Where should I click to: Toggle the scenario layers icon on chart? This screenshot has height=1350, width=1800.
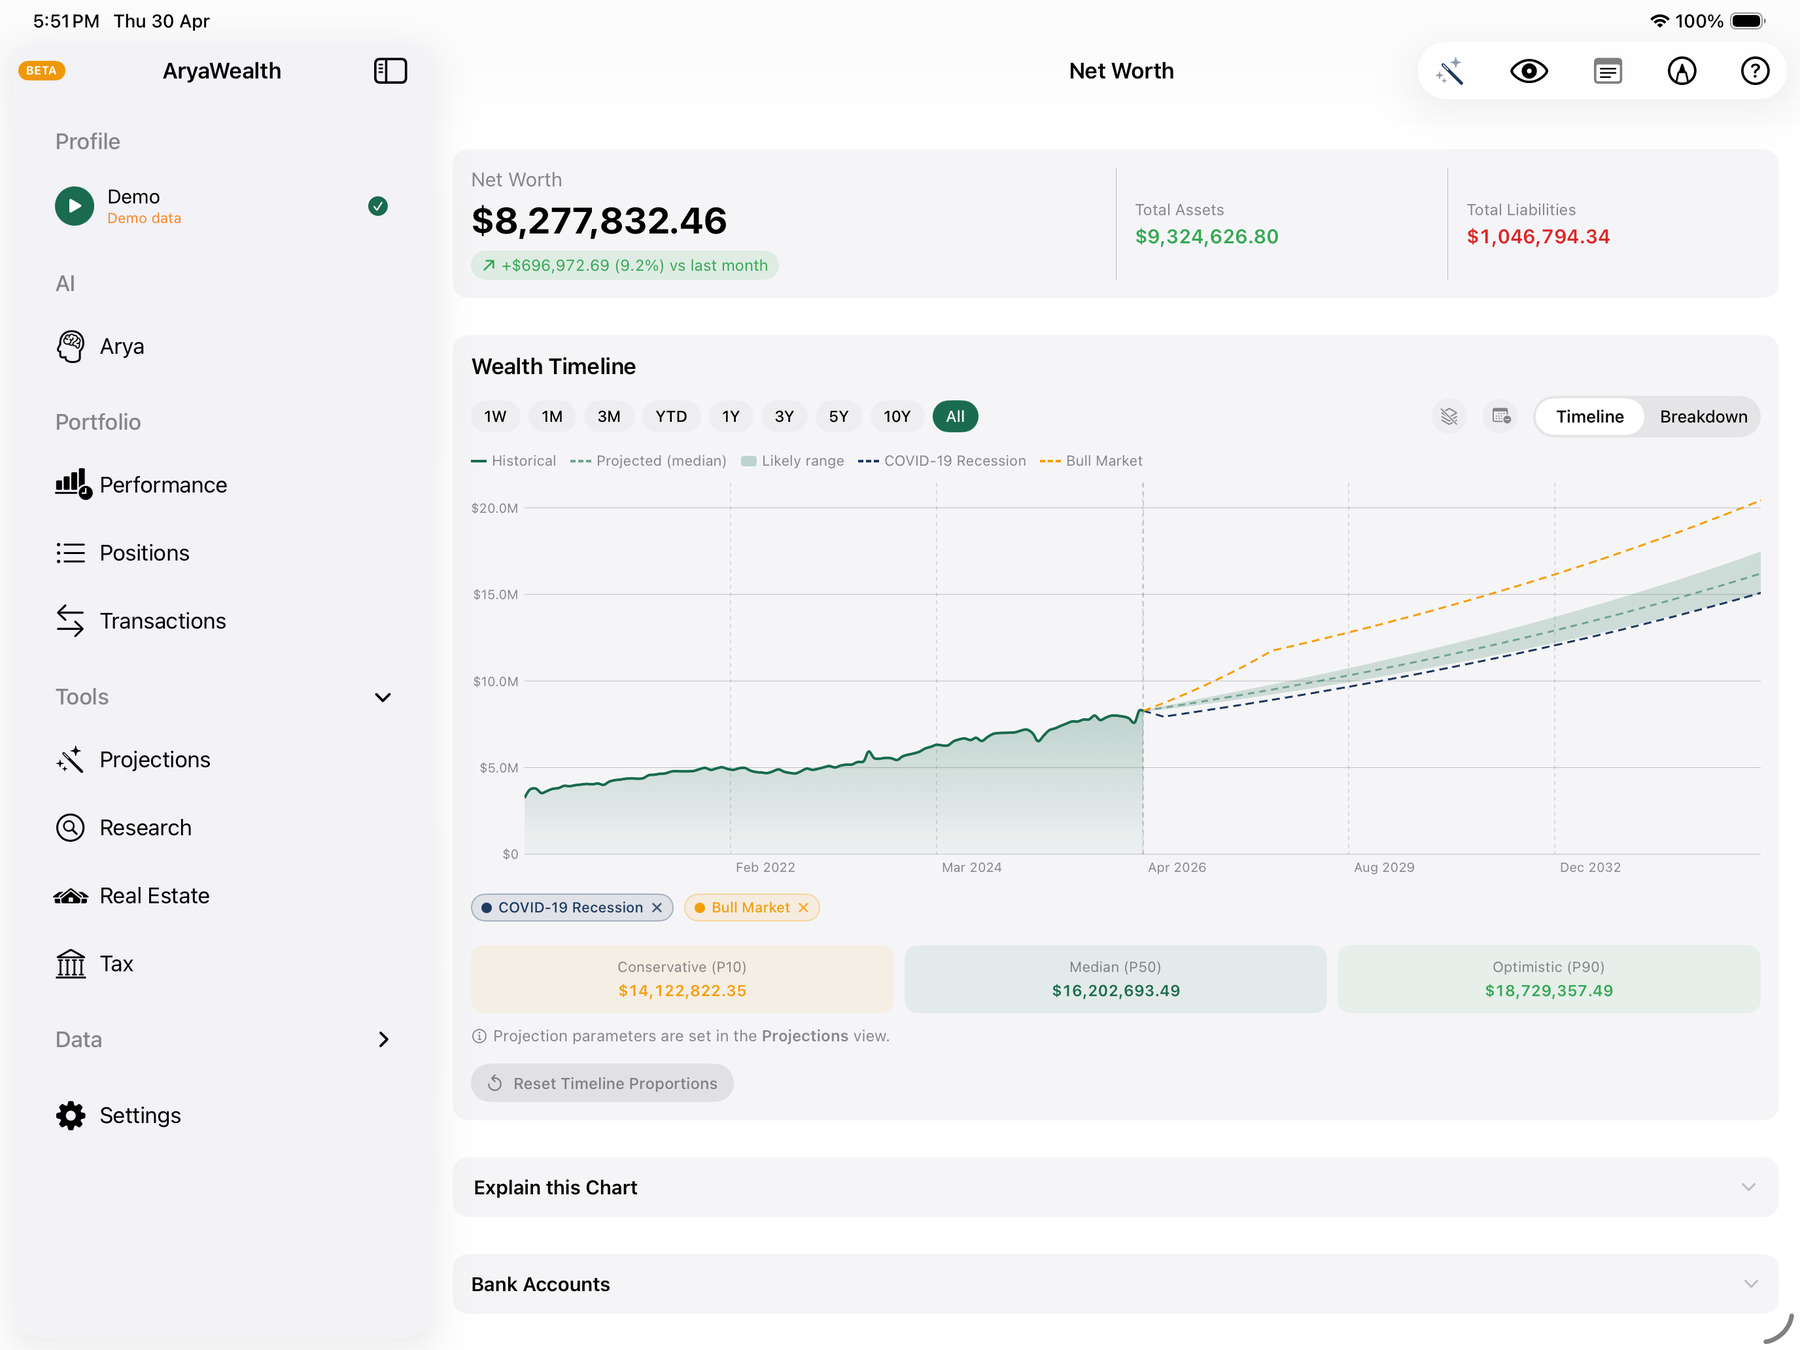point(1449,417)
